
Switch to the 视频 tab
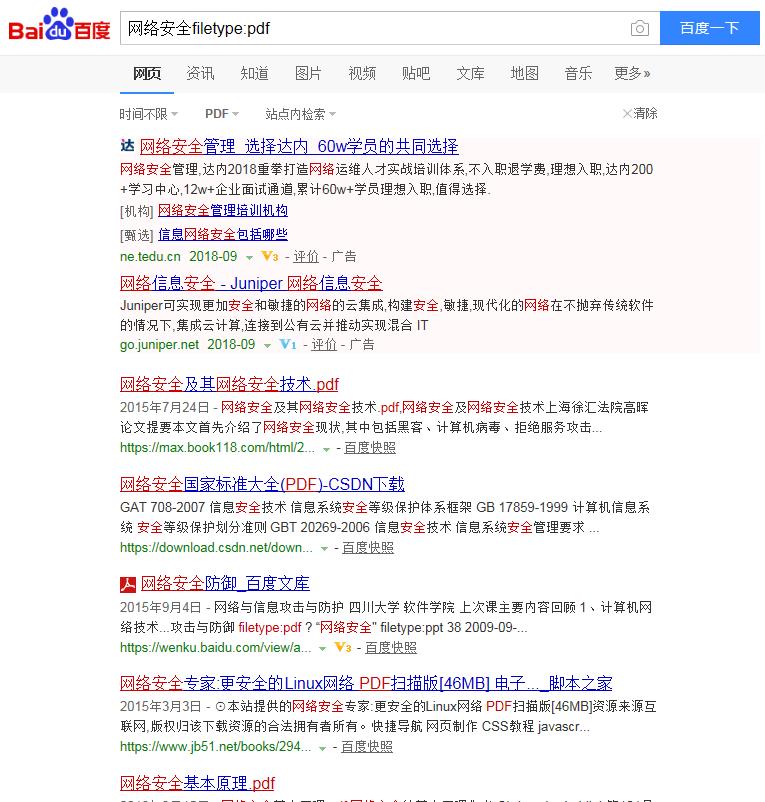(362, 74)
